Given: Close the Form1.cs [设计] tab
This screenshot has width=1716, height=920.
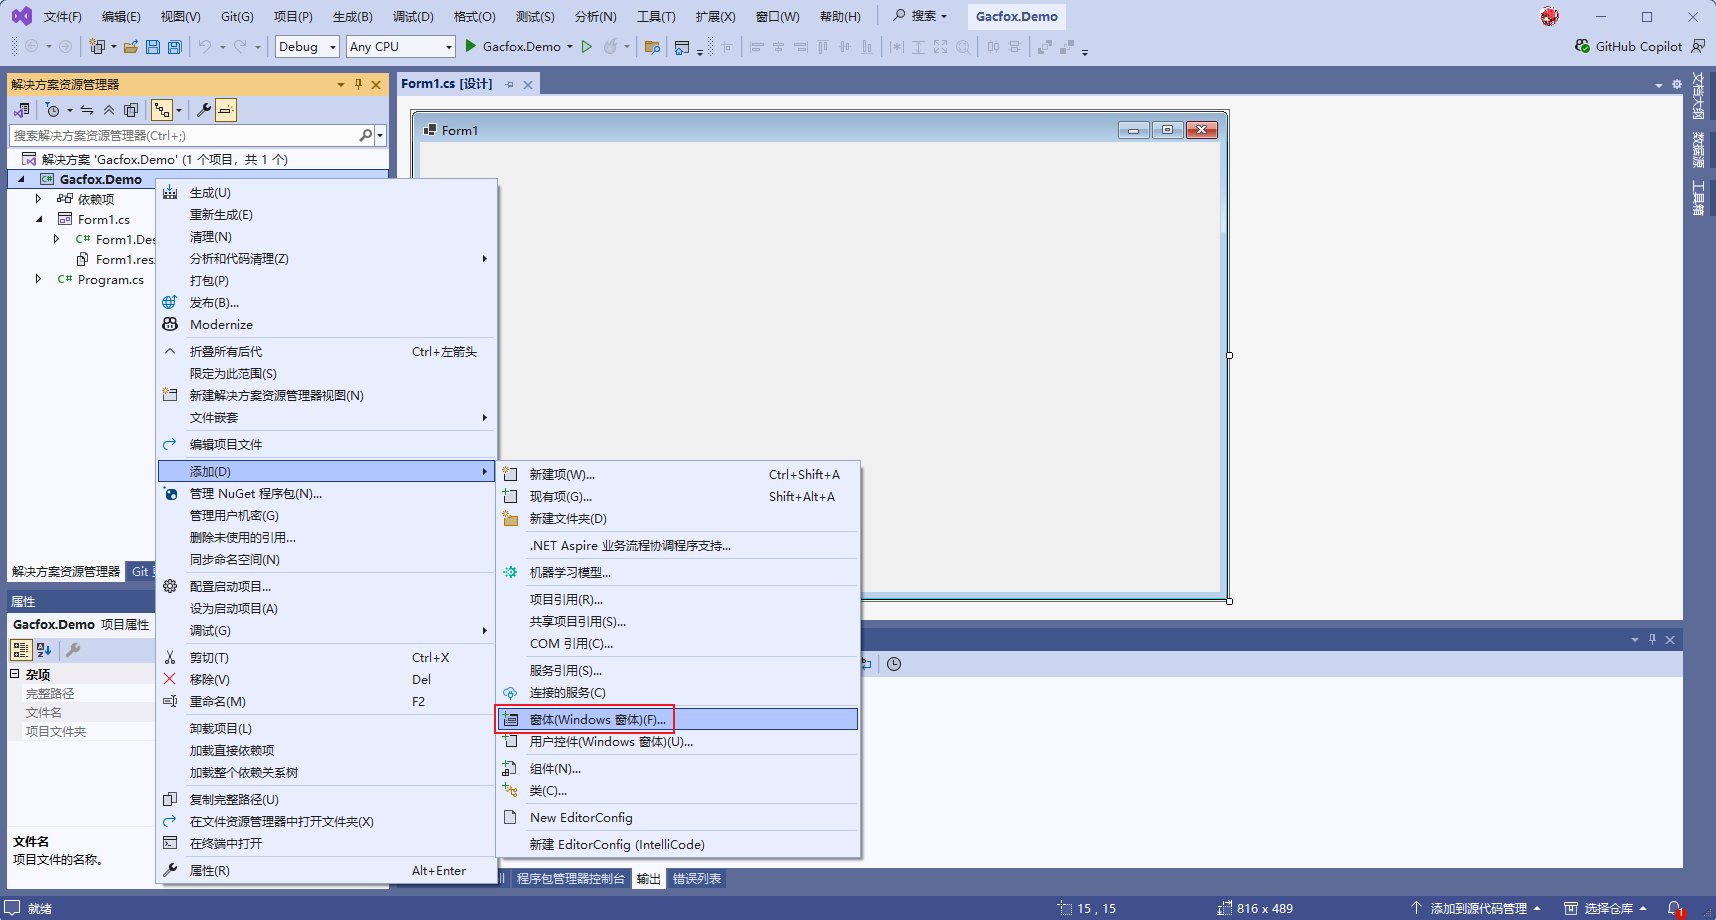Looking at the screenshot, I should (528, 85).
